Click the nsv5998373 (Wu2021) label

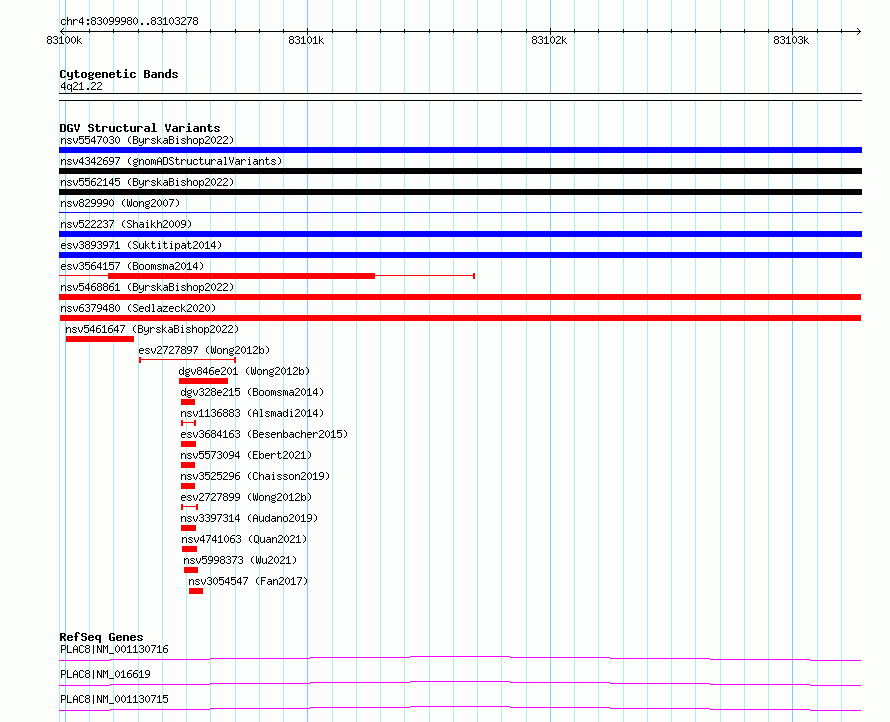240,560
